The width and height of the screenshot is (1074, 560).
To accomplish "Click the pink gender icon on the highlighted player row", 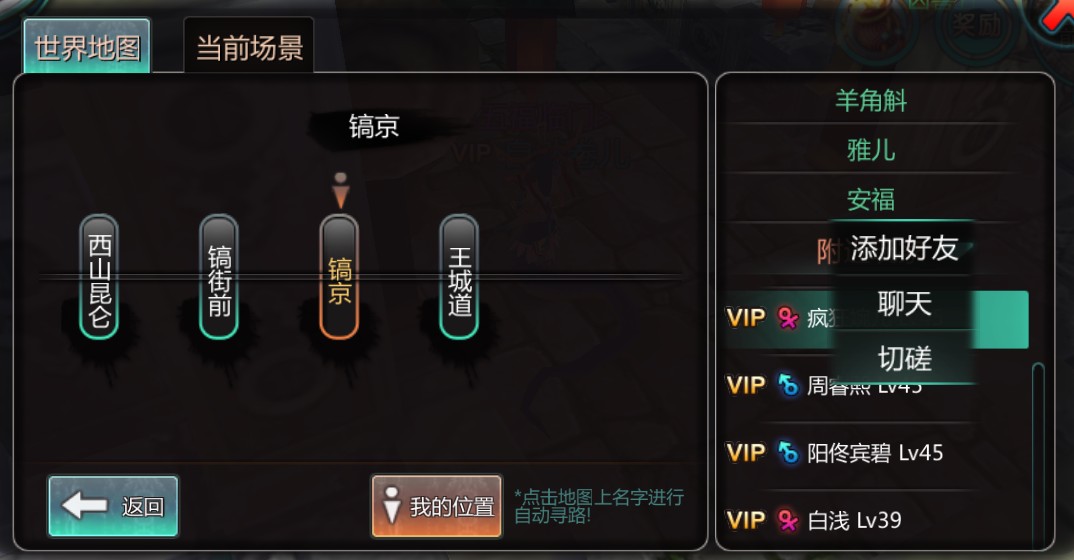I will pos(788,318).
